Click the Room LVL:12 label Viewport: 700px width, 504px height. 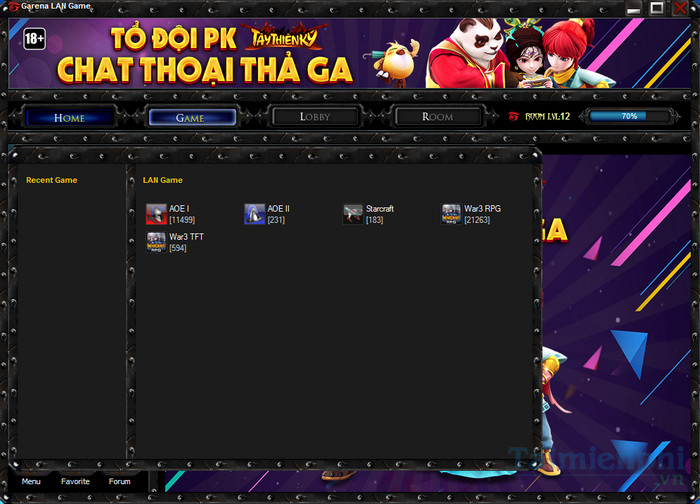(547, 117)
